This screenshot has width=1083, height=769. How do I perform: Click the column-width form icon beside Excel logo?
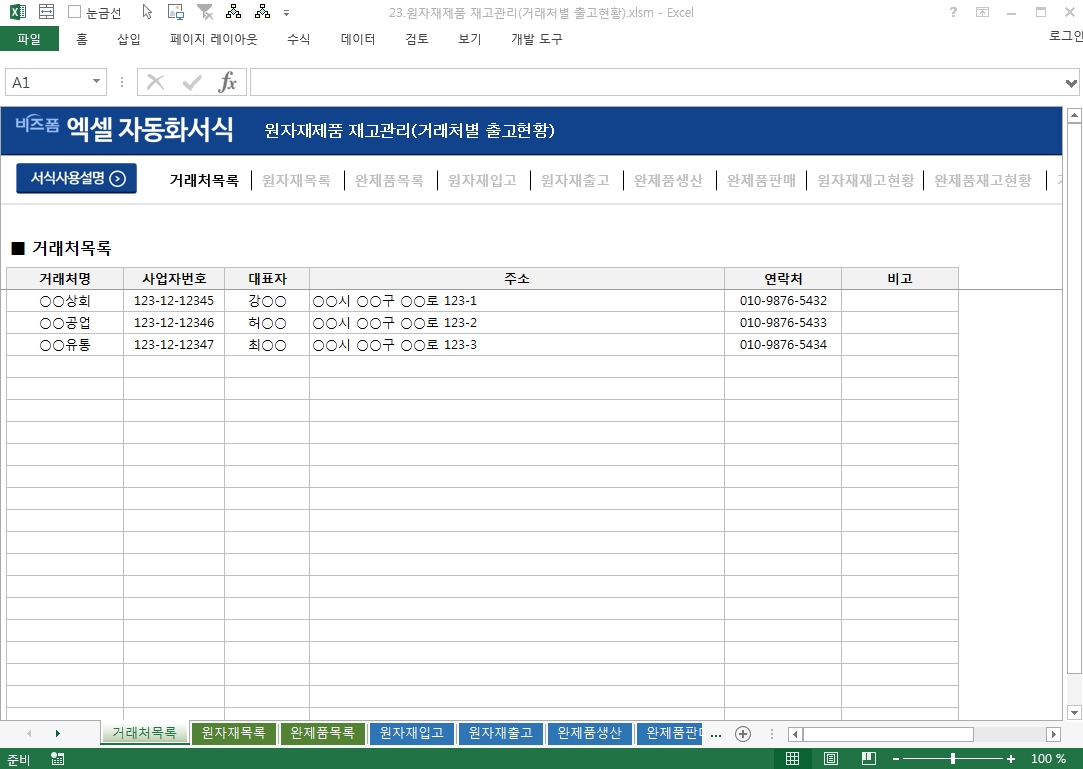46,12
